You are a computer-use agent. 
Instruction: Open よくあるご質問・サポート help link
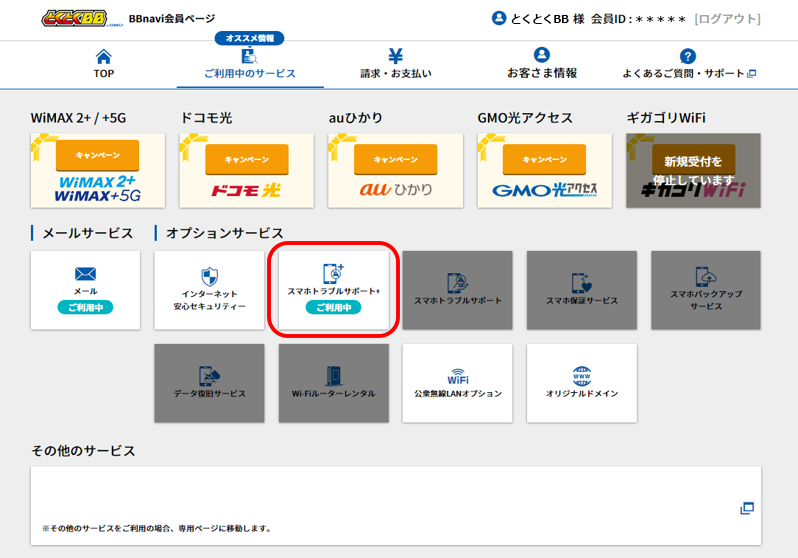click(x=688, y=64)
